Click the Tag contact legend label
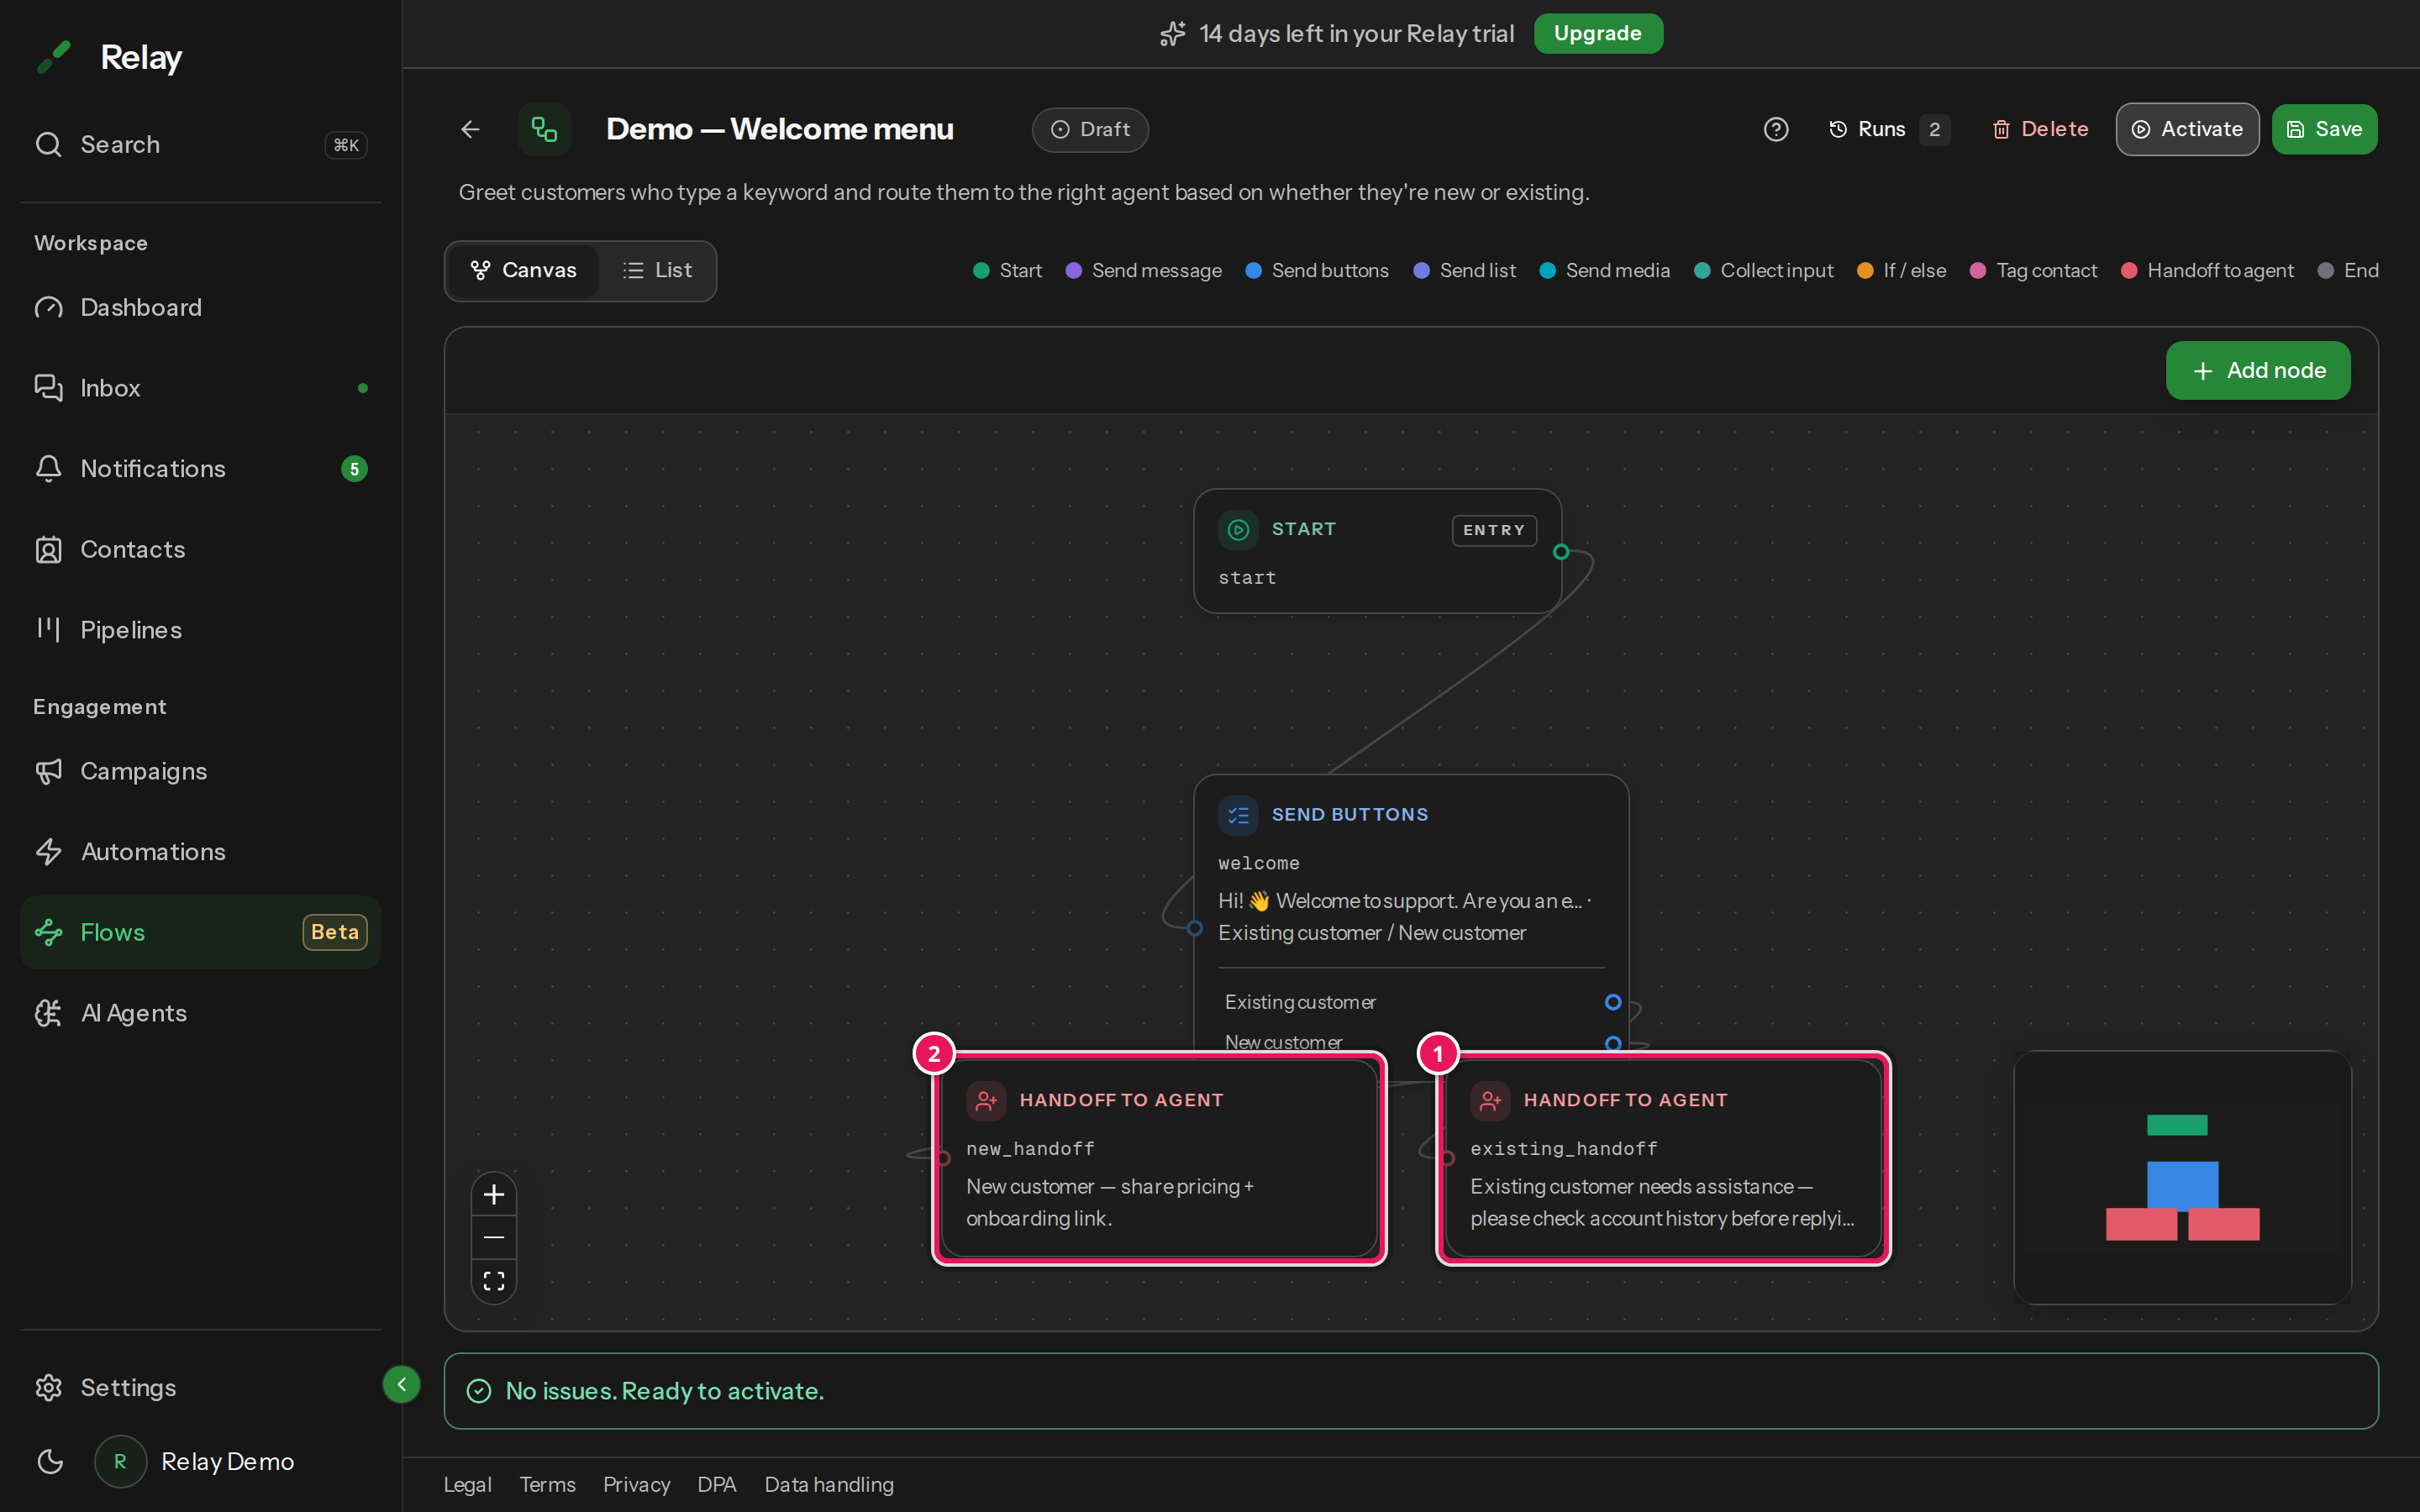2420x1512 pixels. coord(2047,270)
